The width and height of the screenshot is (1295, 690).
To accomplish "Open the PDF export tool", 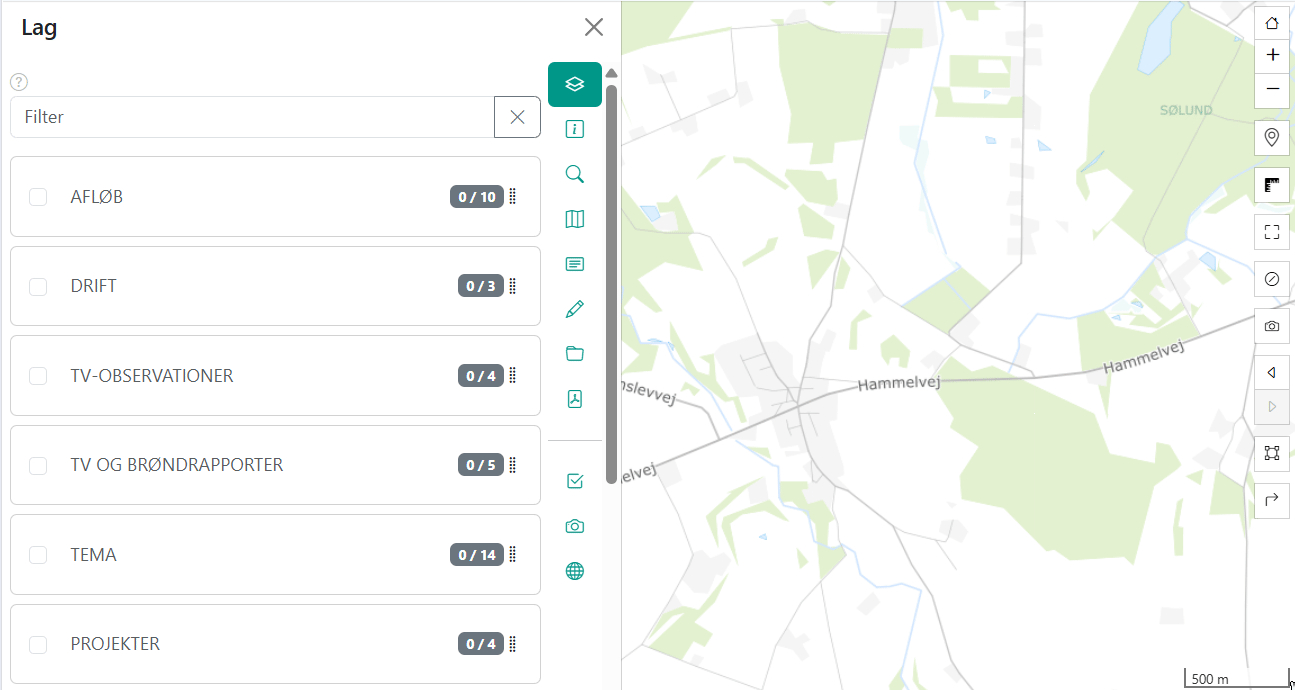I will click(x=574, y=399).
